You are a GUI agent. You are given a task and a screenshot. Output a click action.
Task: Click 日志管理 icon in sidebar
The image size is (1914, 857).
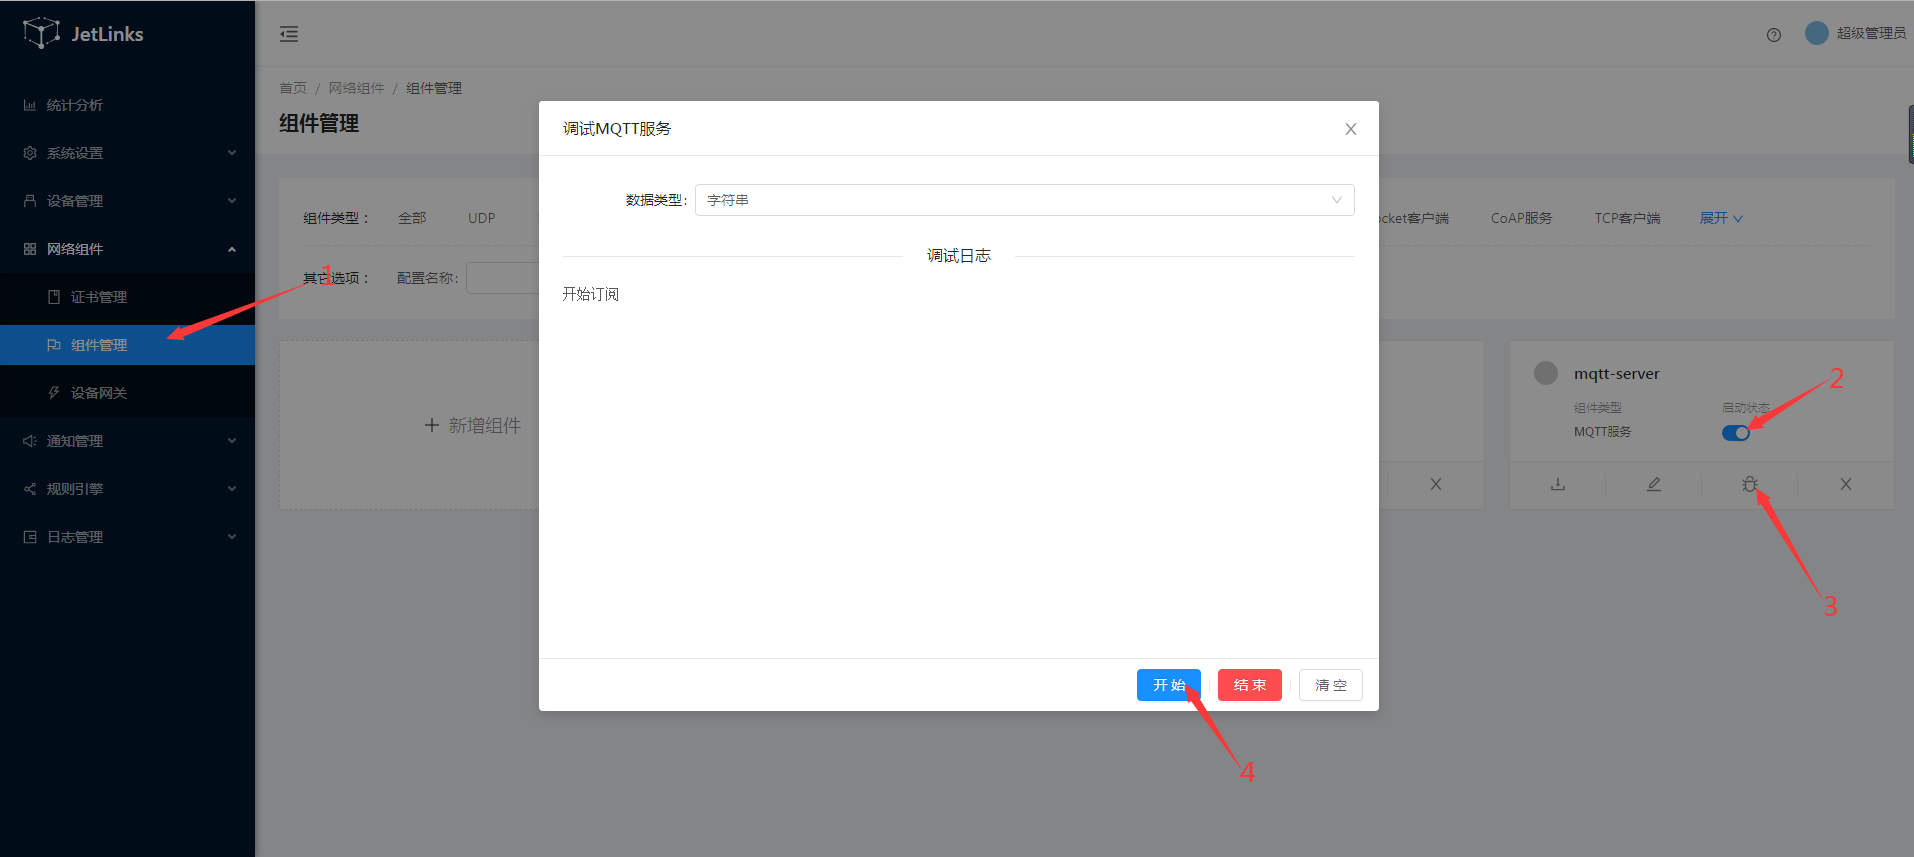click(x=30, y=537)
